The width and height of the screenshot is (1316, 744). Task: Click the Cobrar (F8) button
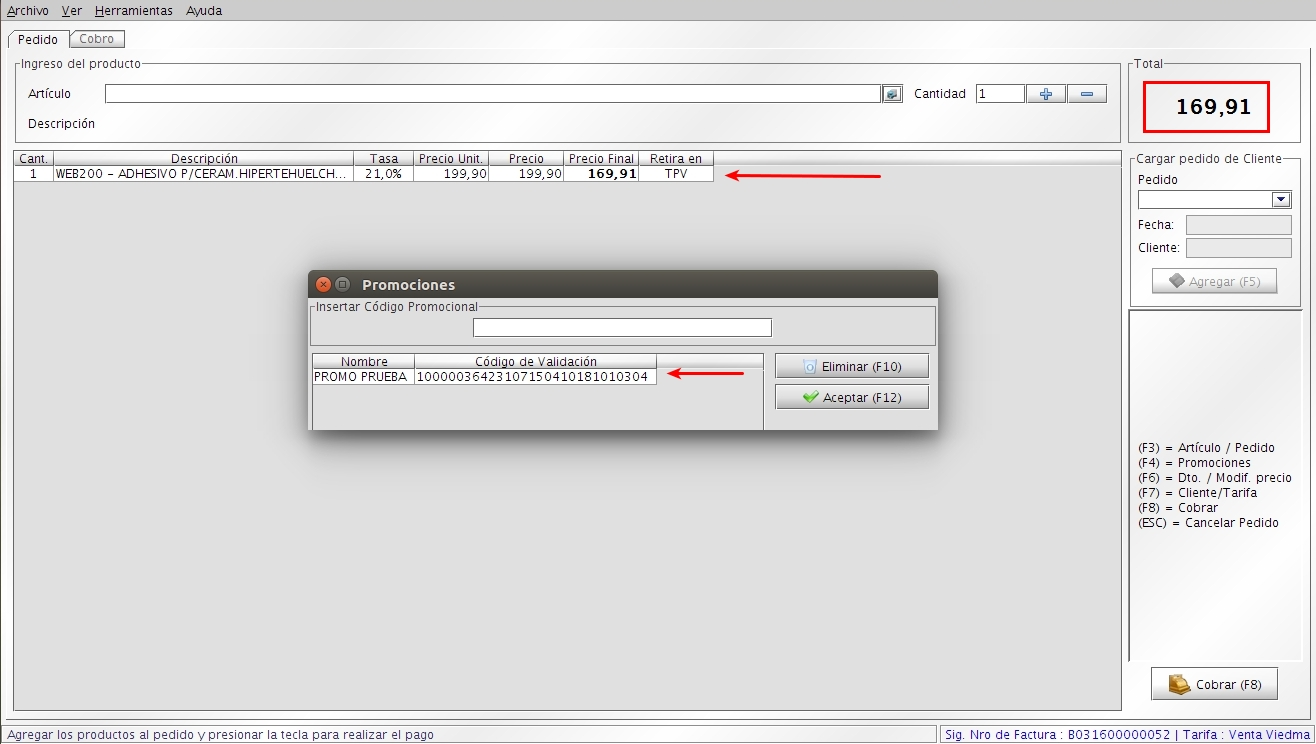coord(1214,685)
